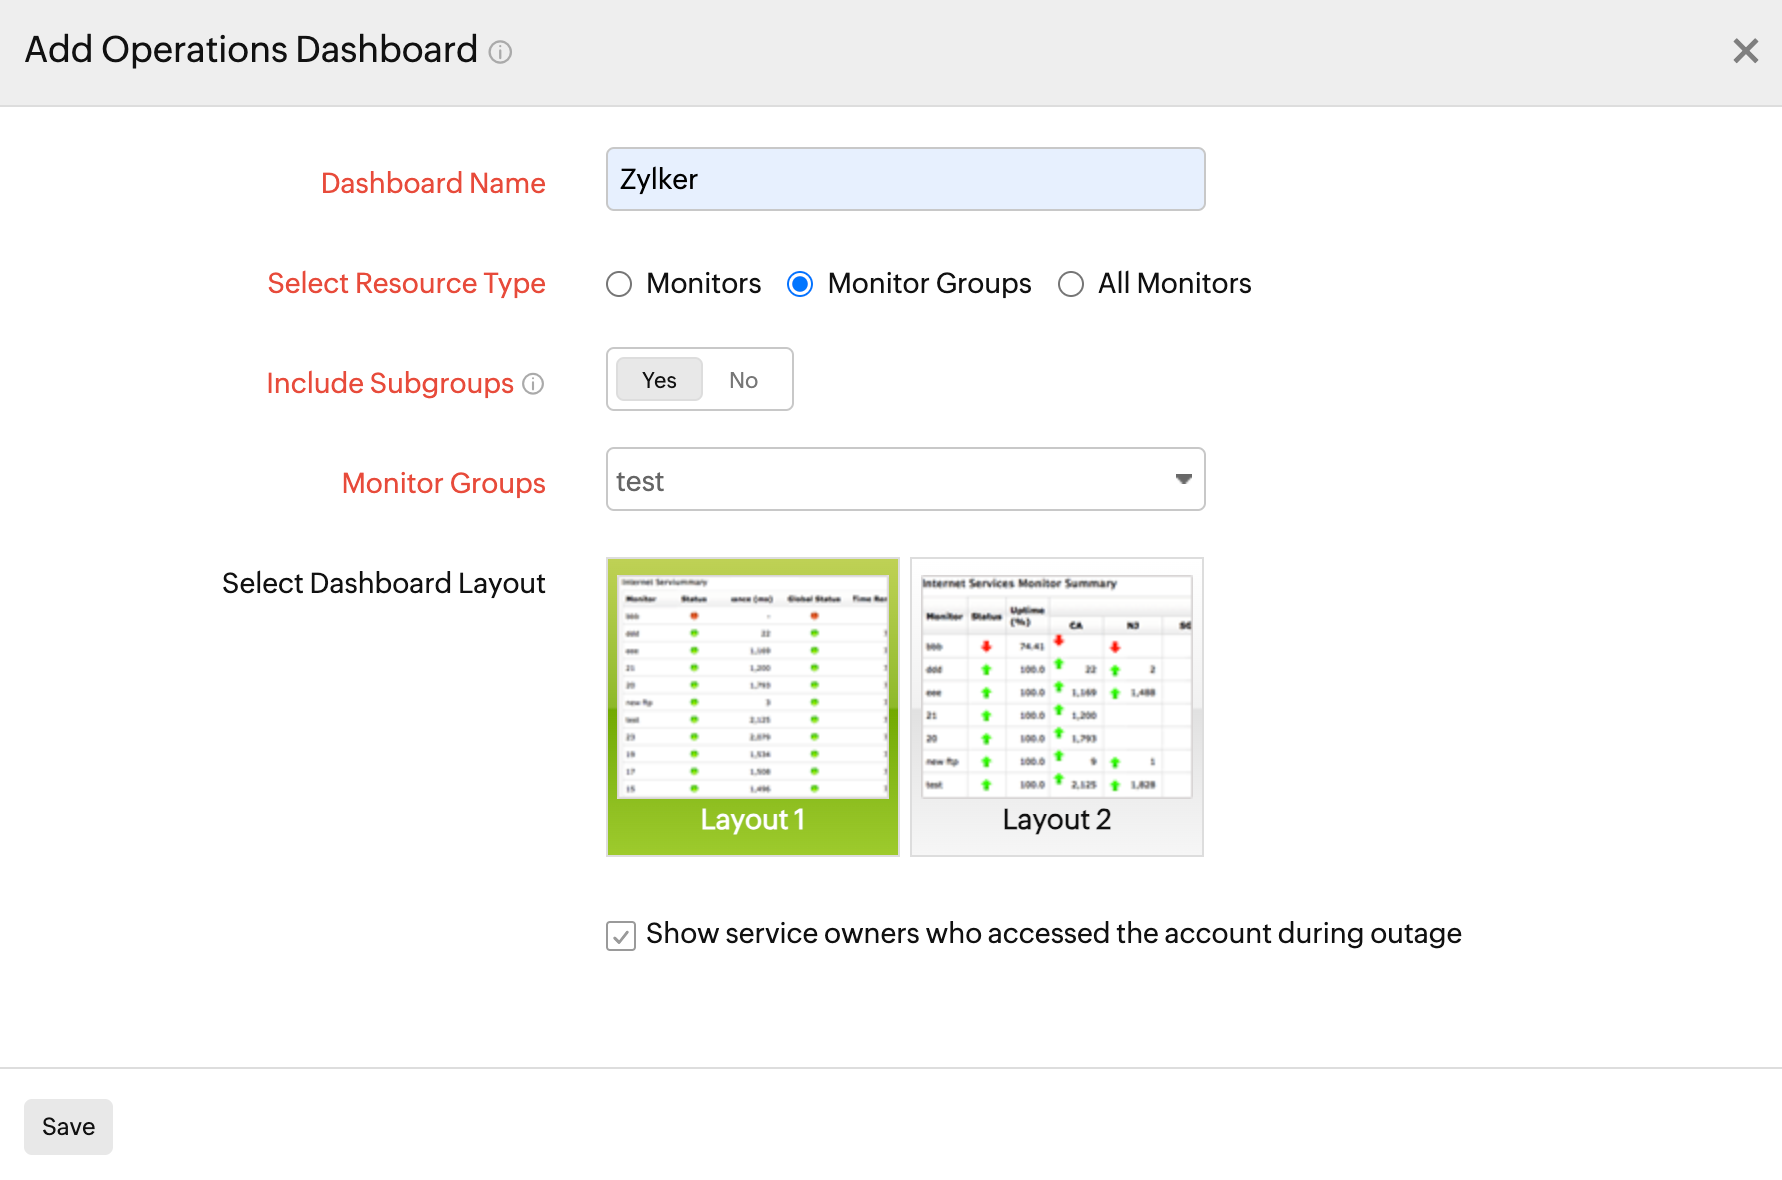
Task: Click the Monitor Groups dropdown arrow
Action: tap(1183, 480)
